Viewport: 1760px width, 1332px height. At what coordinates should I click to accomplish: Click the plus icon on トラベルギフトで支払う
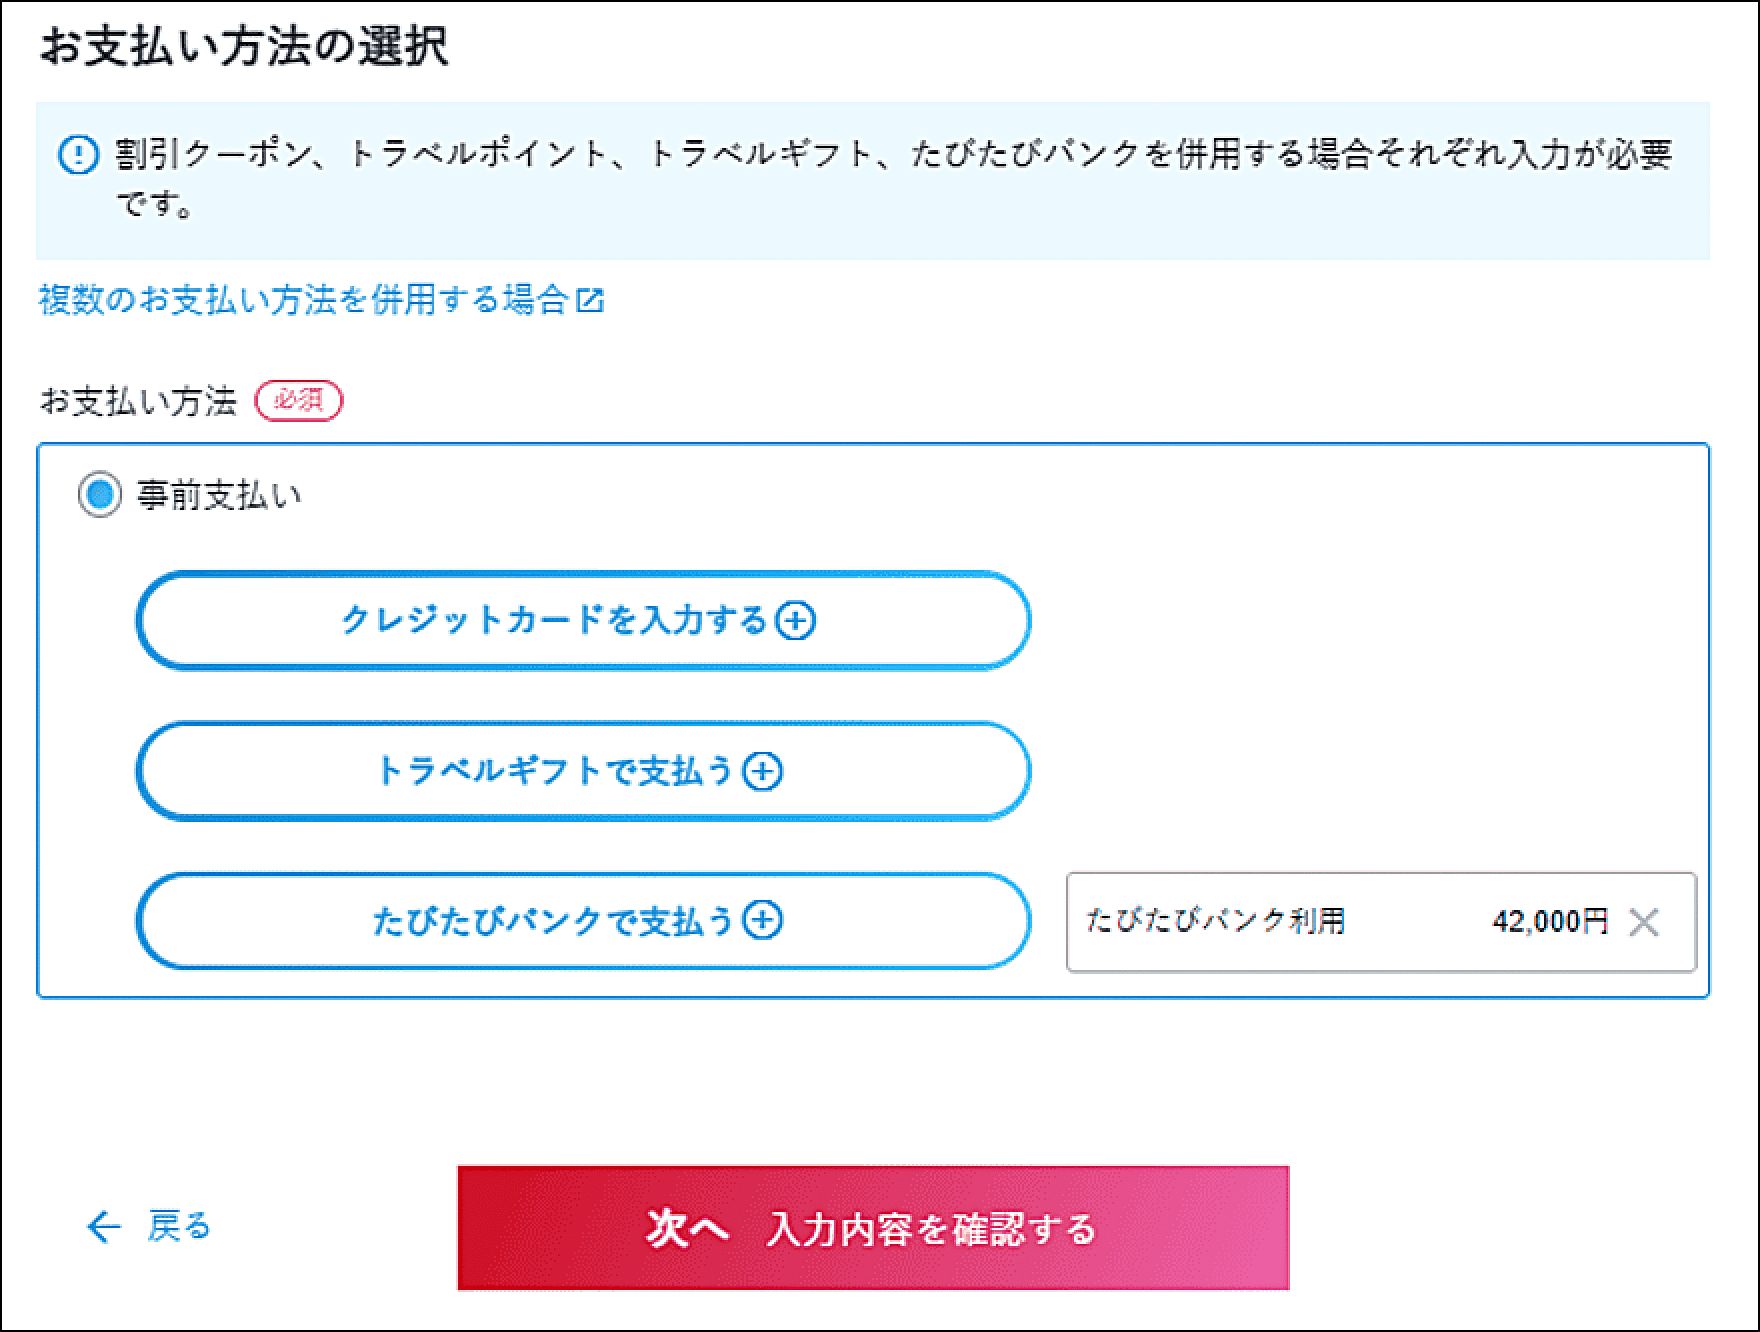(x=763, y=772)
